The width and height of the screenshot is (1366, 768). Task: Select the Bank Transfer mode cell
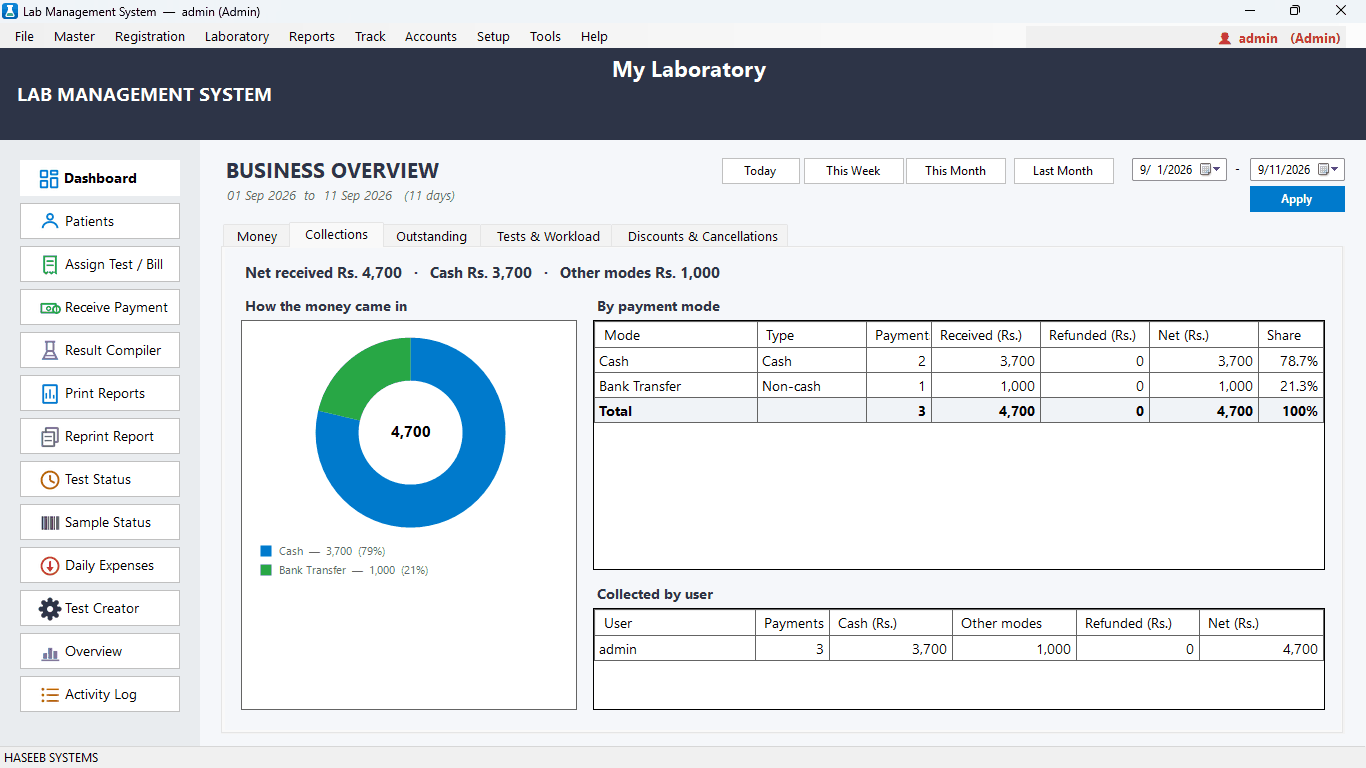click(x=676, y=386)
